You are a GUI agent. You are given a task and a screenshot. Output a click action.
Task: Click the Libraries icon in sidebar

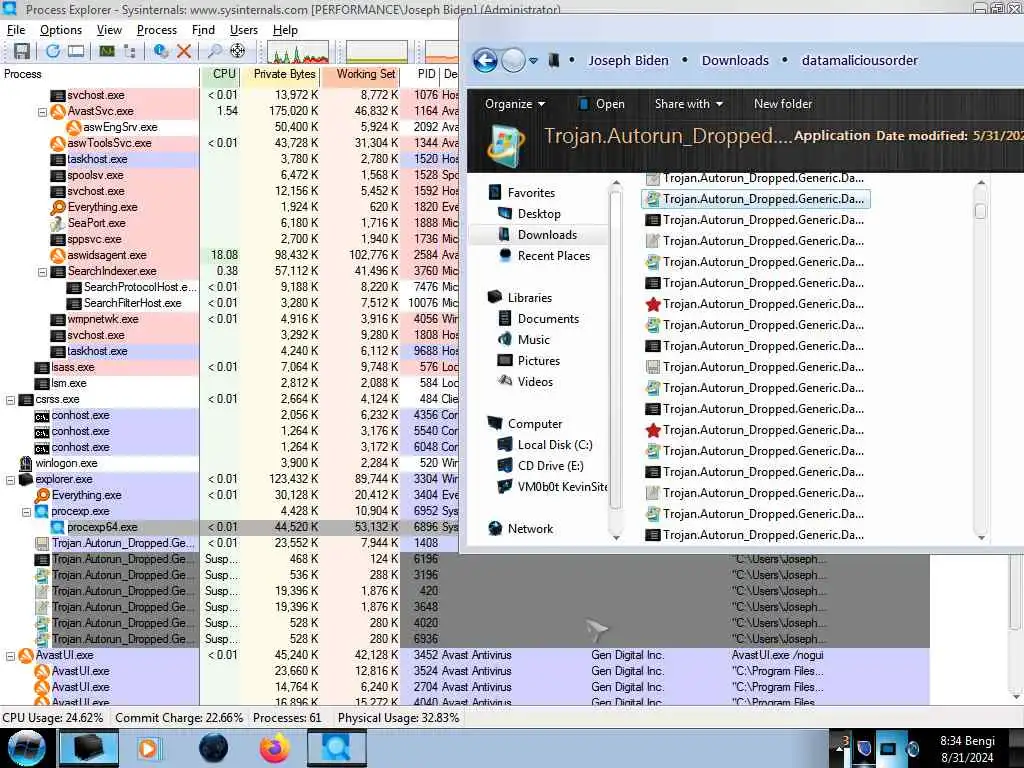coord(495,298)
